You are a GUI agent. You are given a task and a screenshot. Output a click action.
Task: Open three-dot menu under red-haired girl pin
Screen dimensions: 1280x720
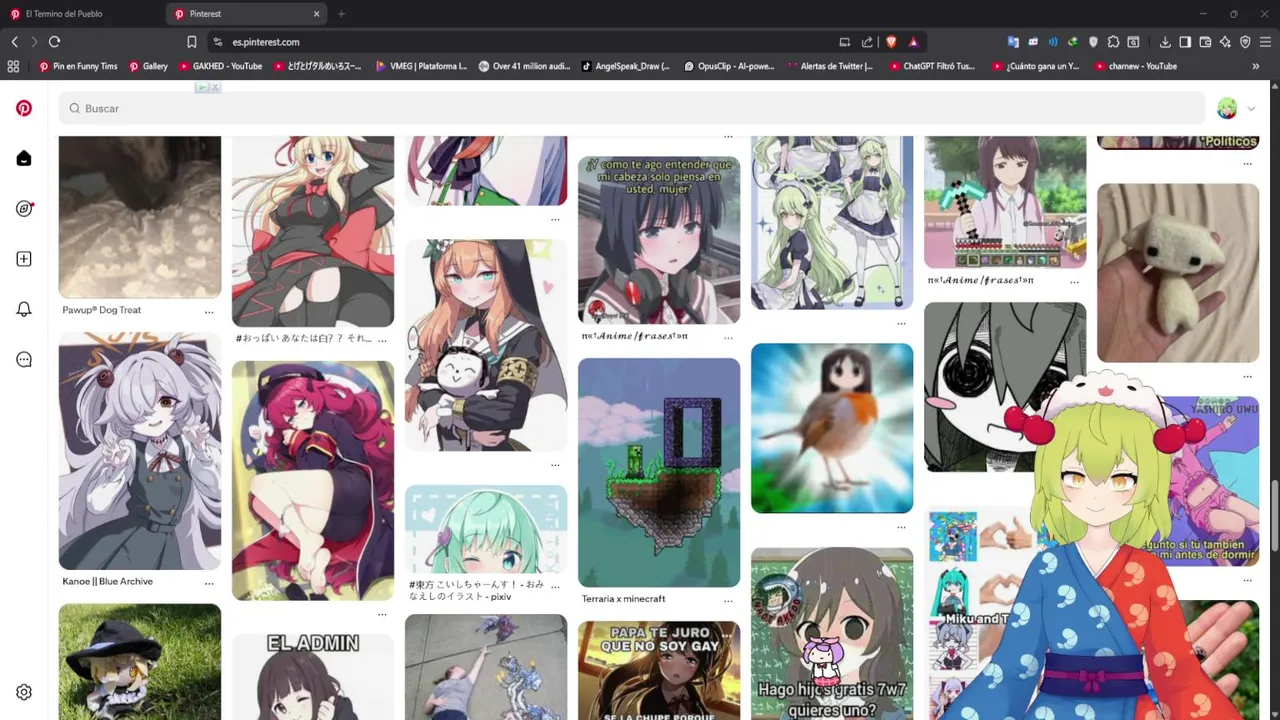382,614
